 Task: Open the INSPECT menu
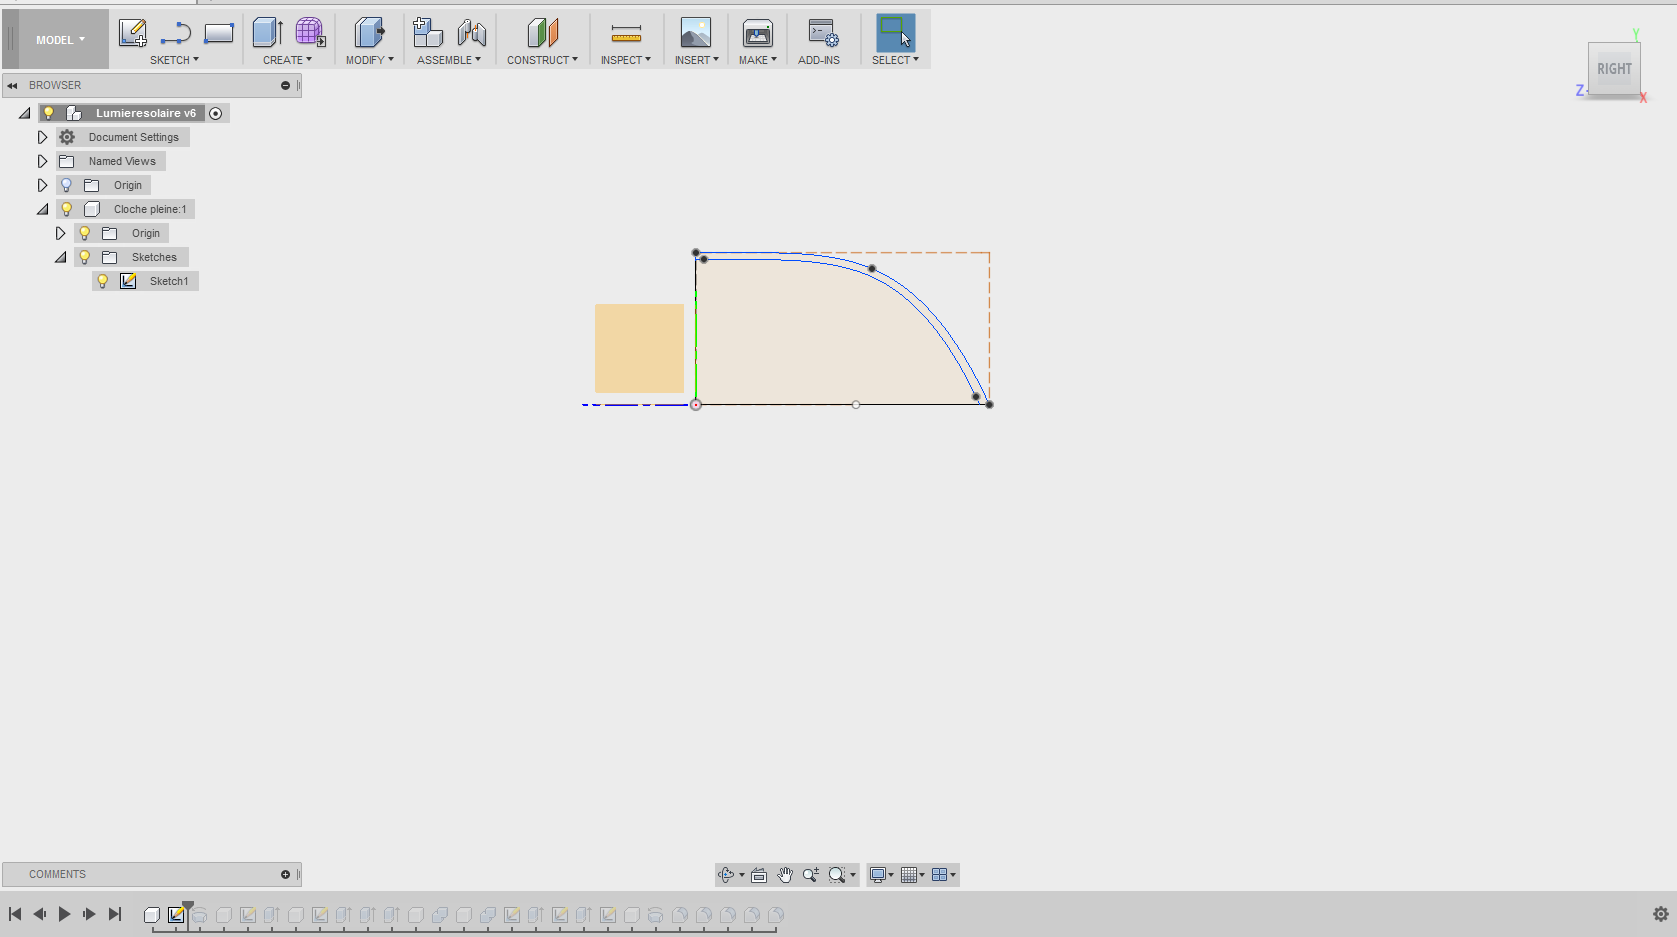(x=625, y=60)
